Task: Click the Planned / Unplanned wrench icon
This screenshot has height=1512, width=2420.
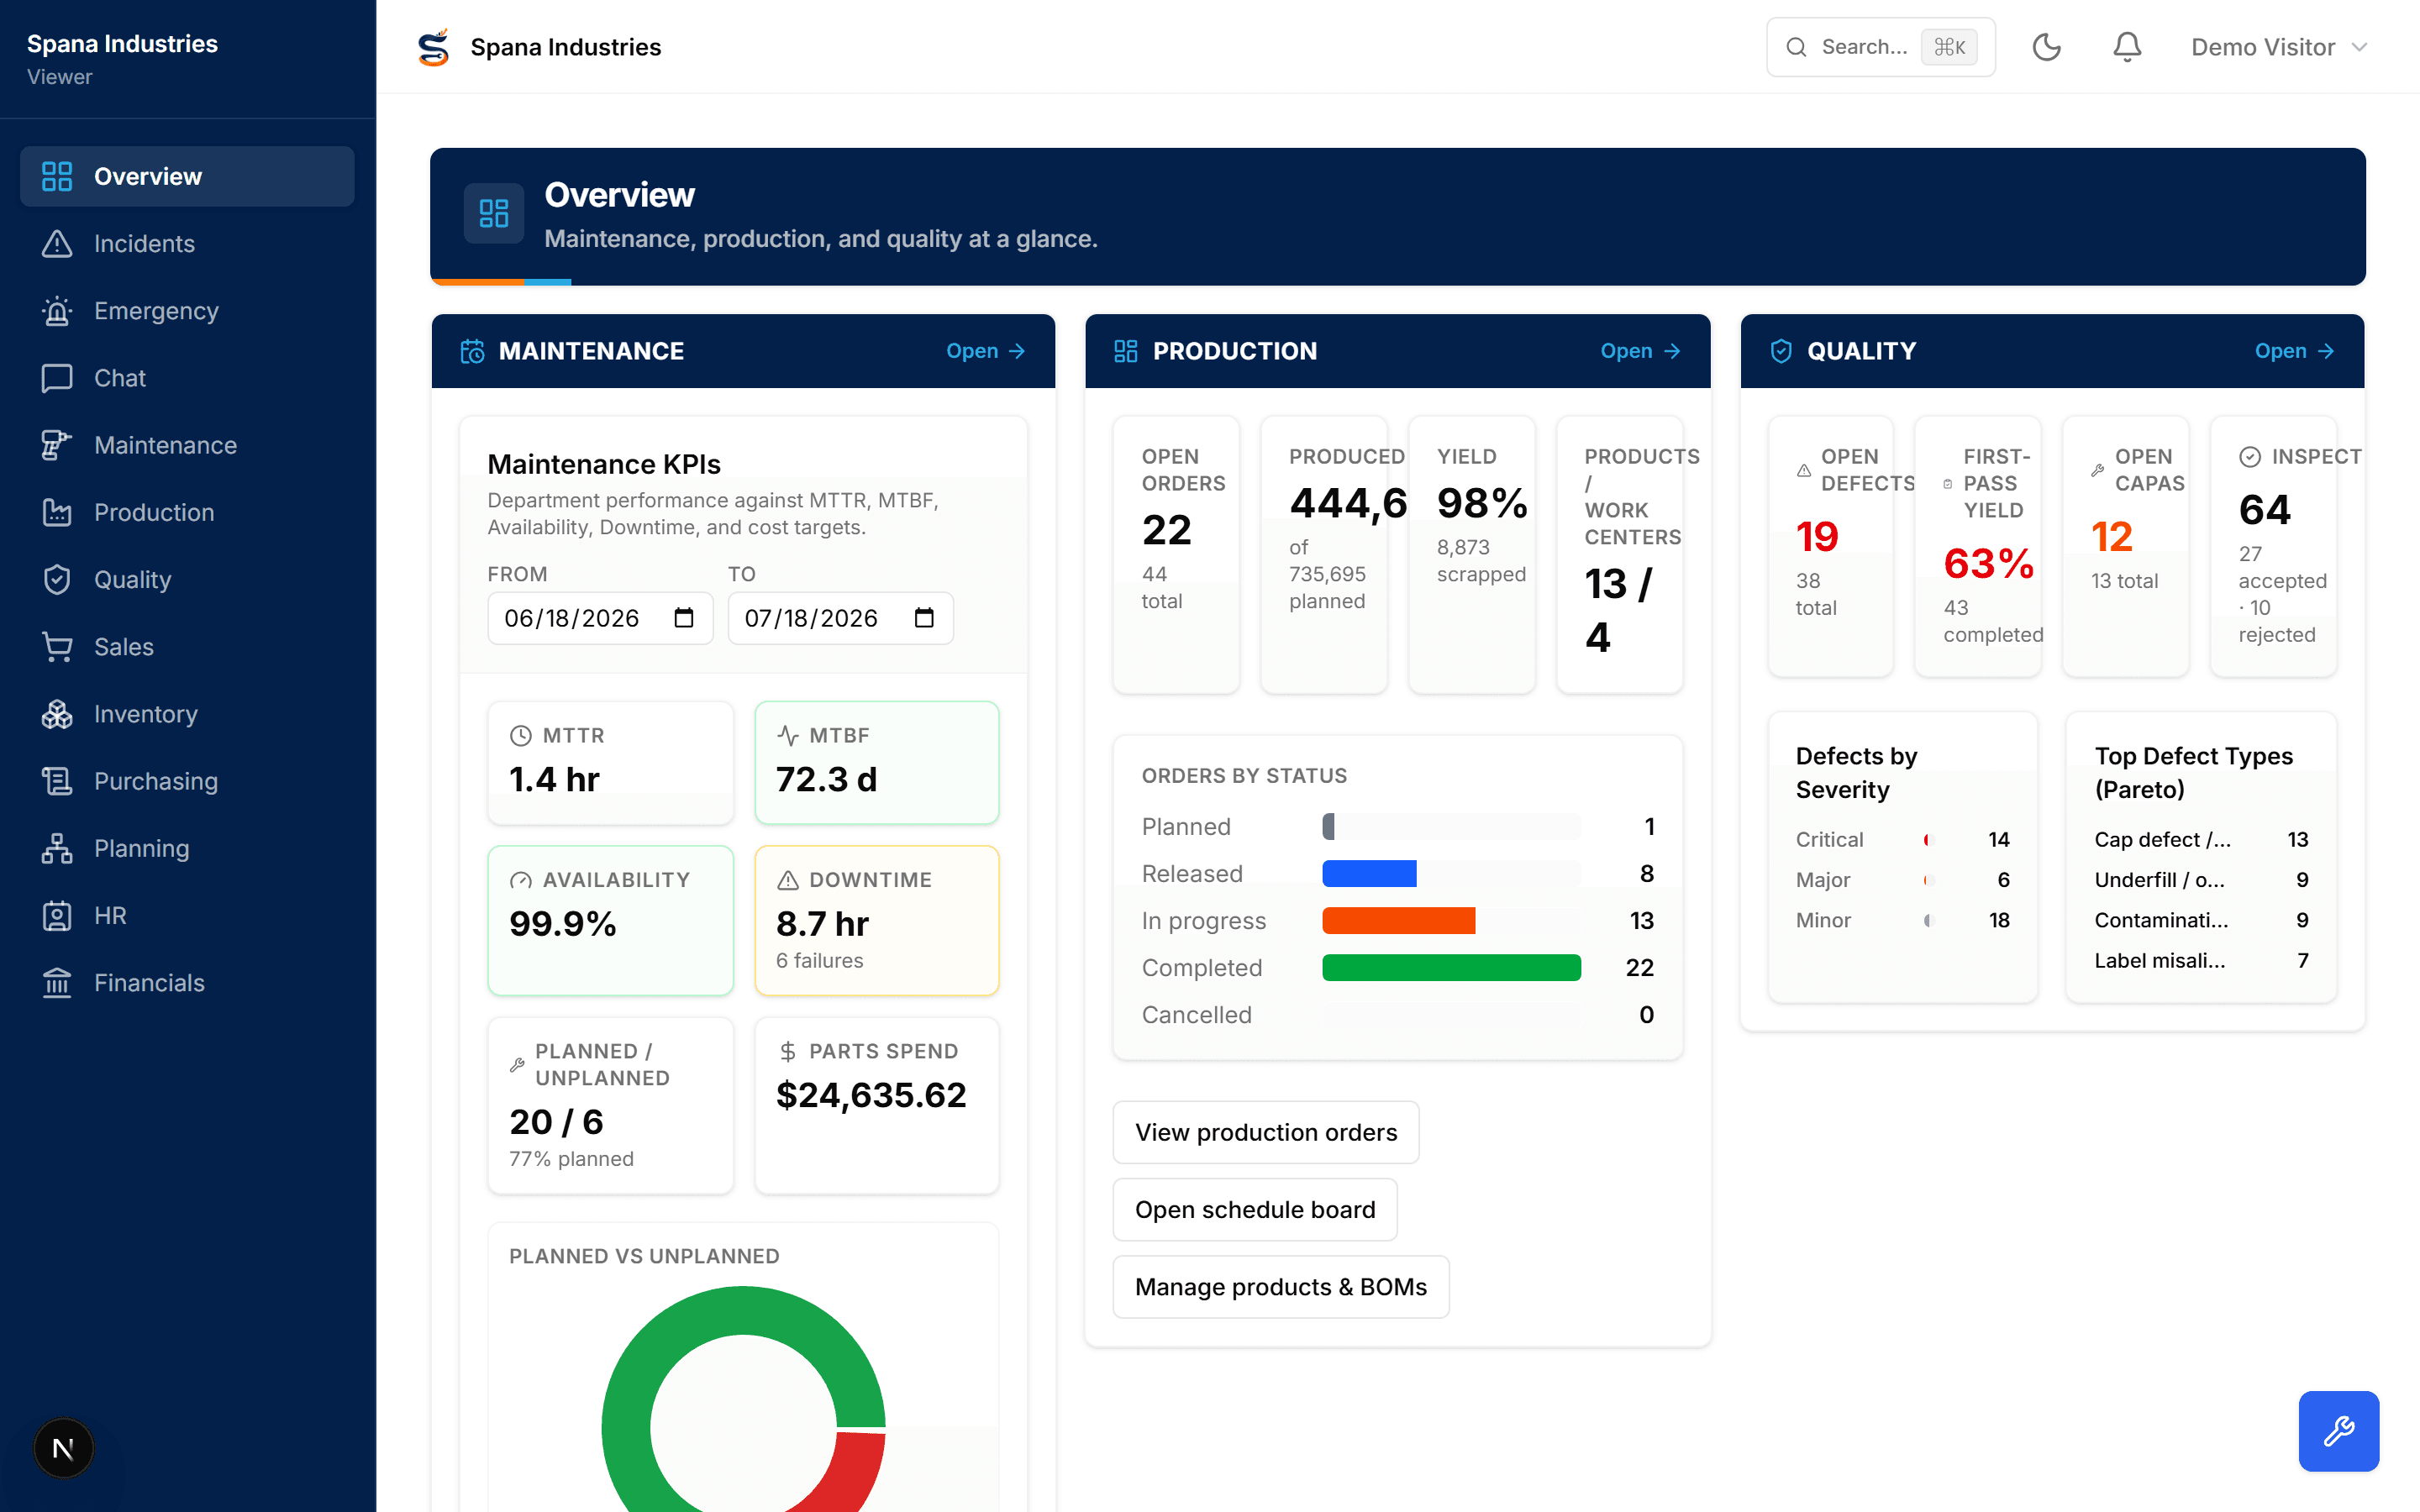Action: click(x=517, y=1065)
